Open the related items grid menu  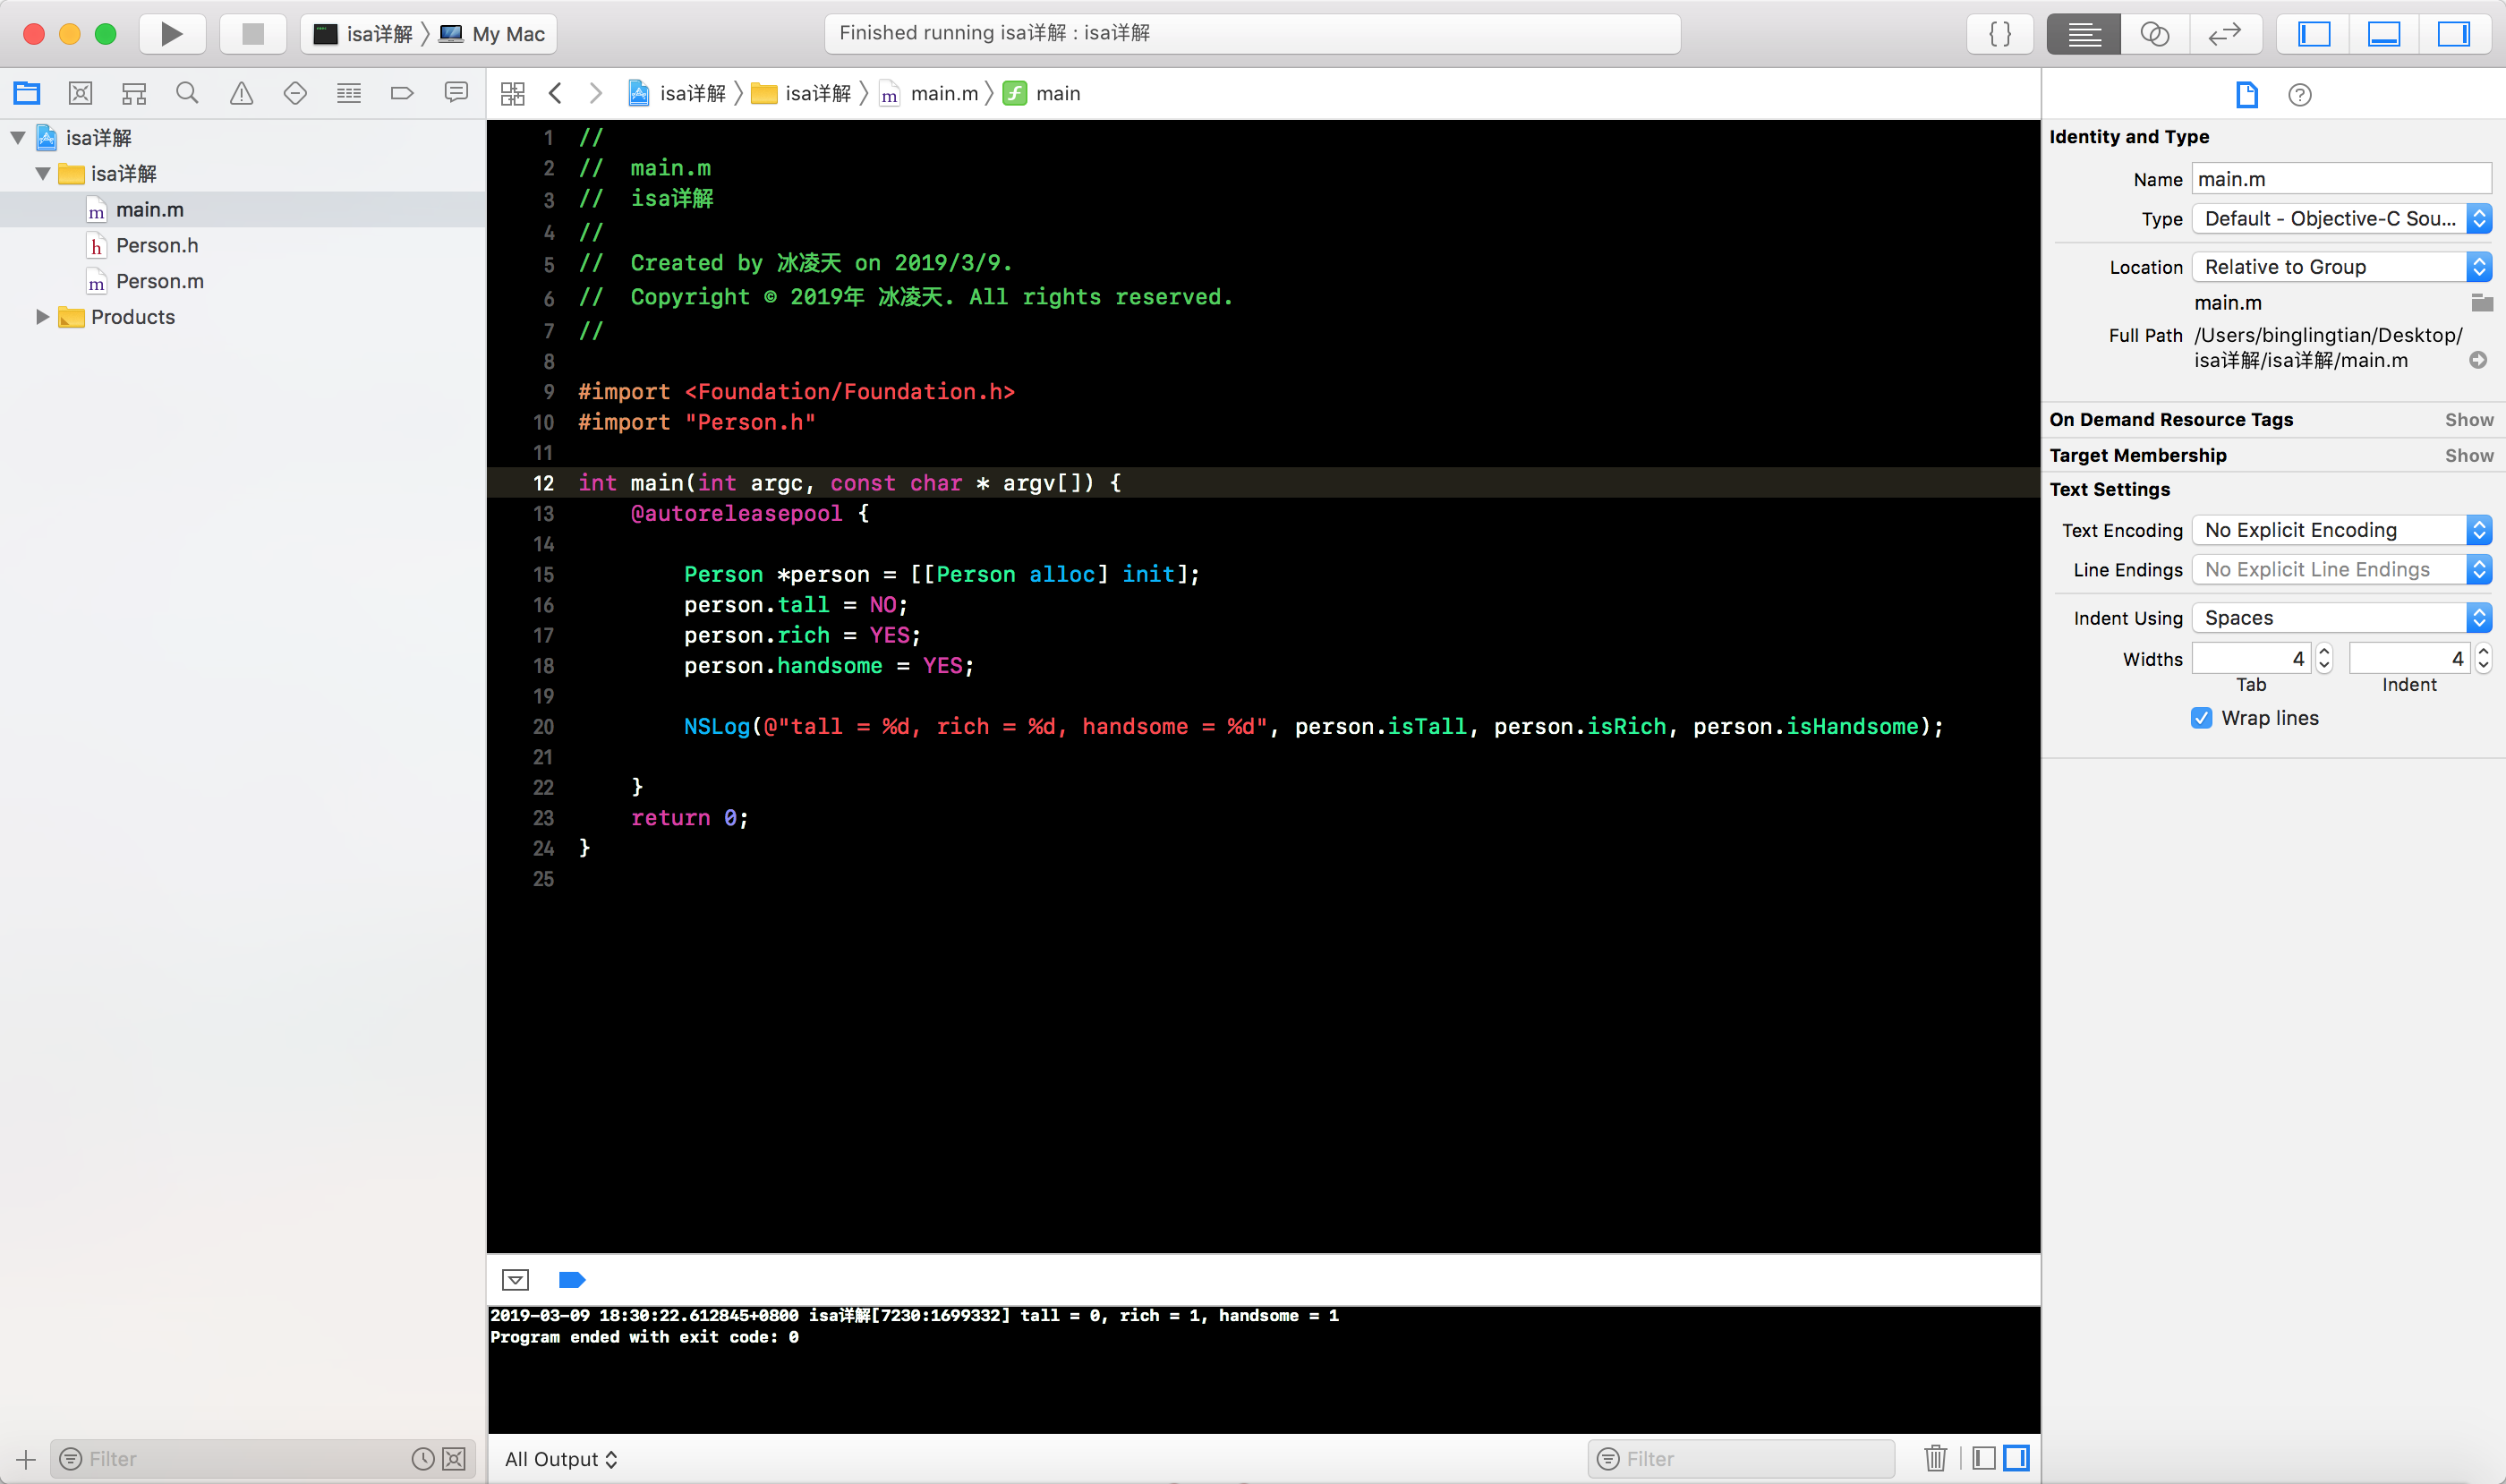point(513,93)
